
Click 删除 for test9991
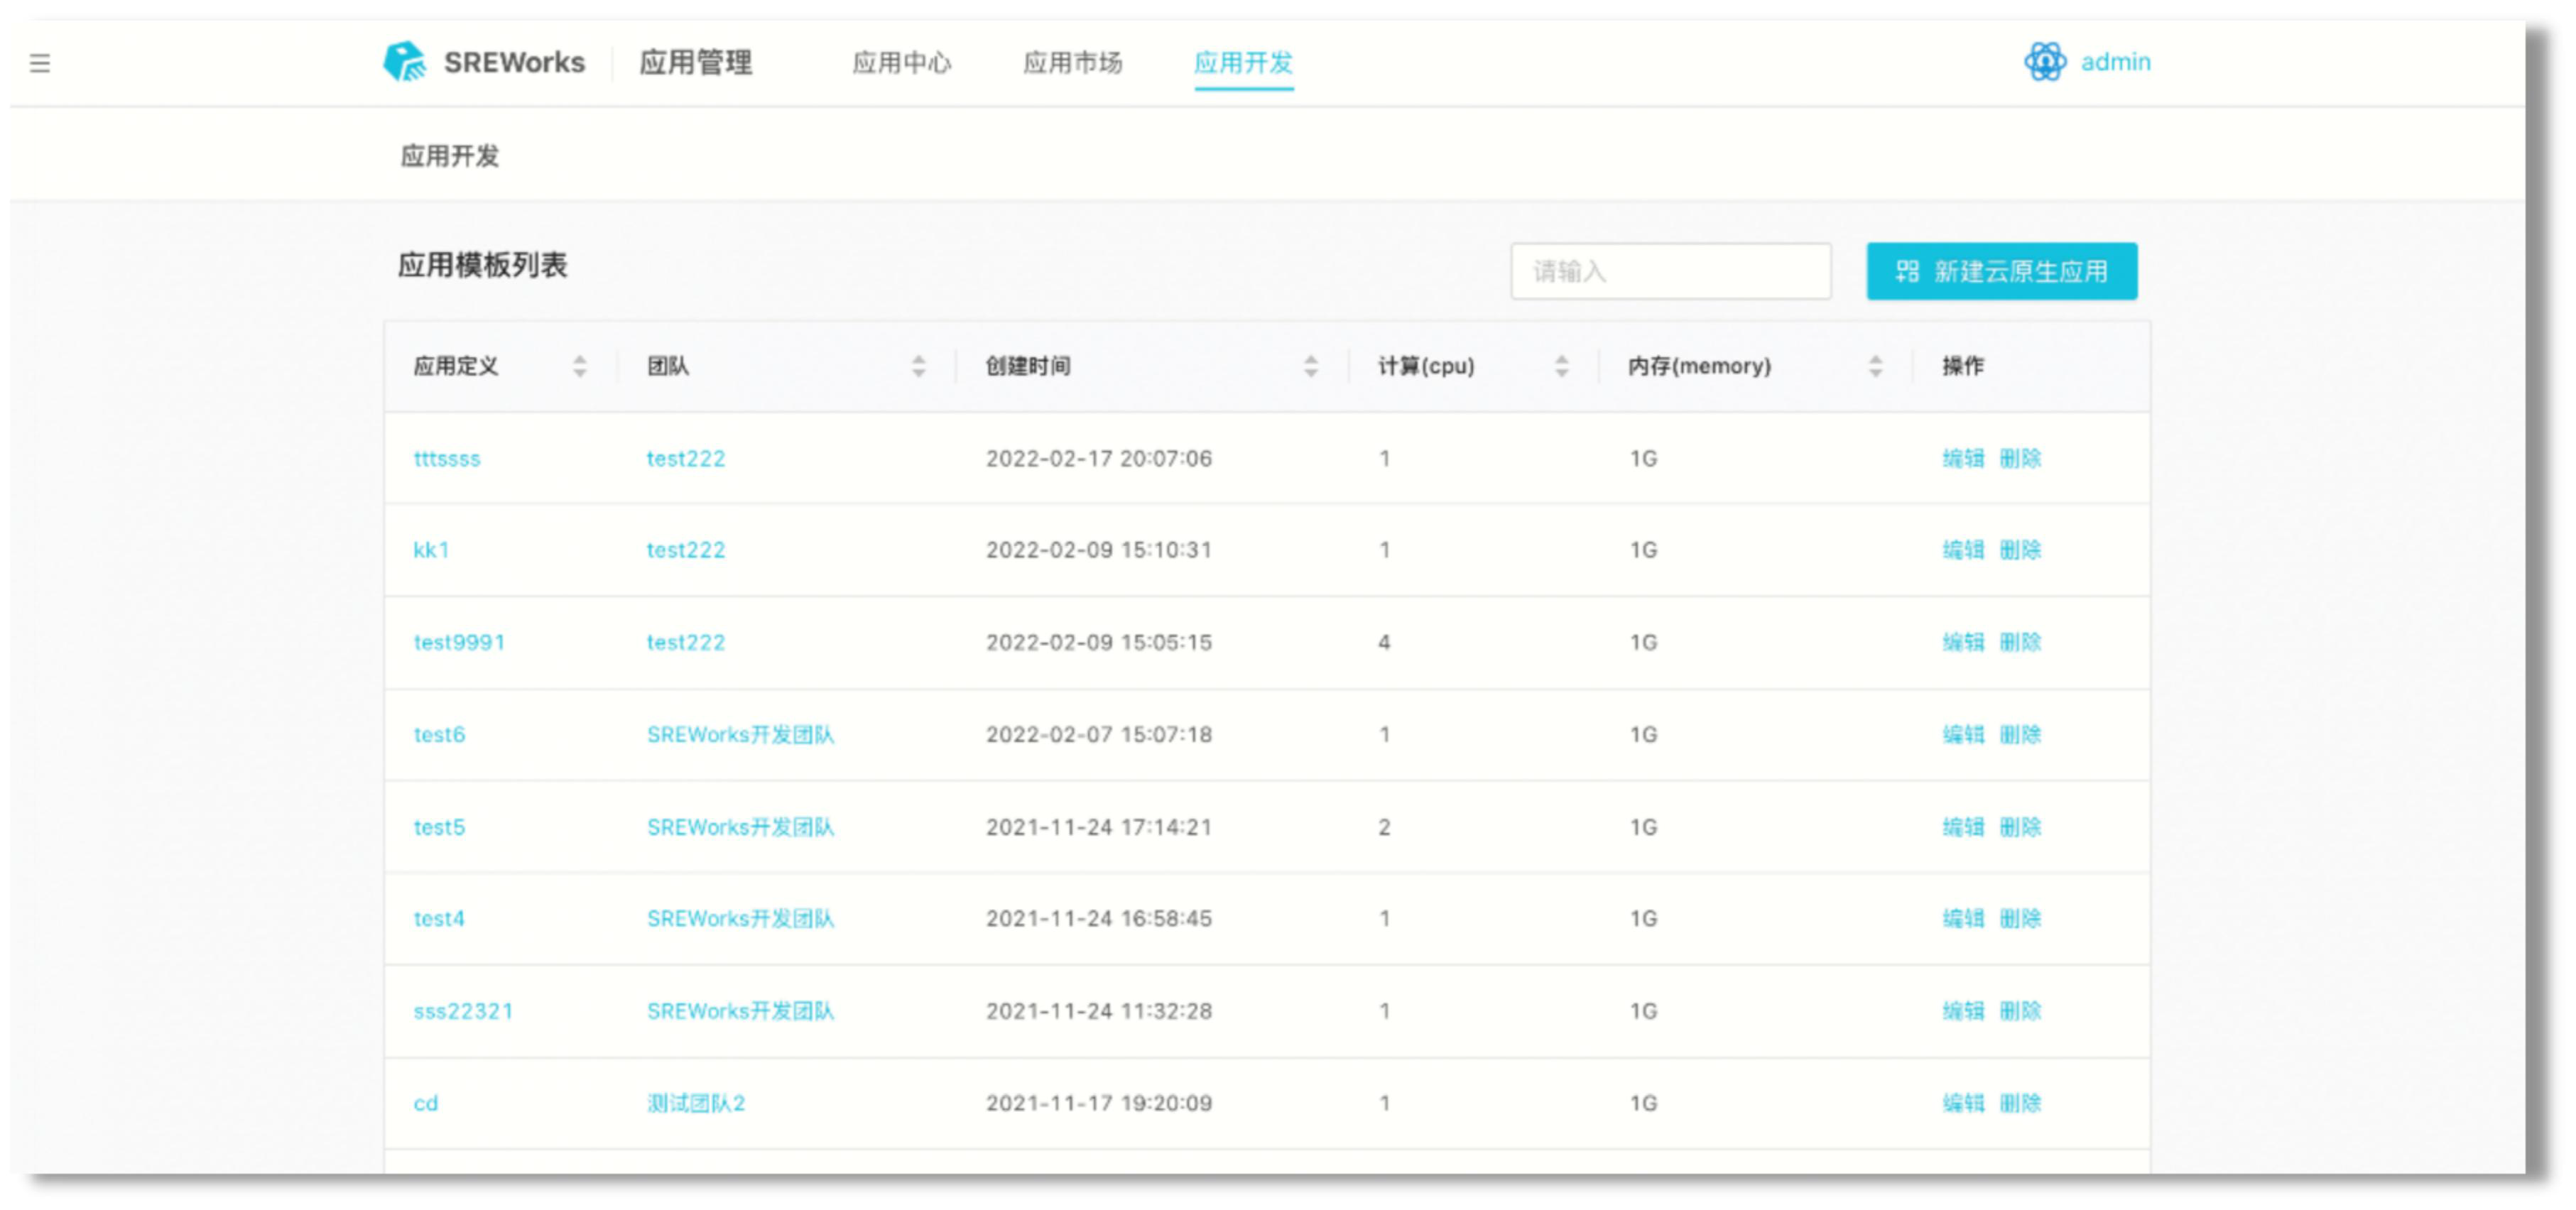[x=2020, y=642]
